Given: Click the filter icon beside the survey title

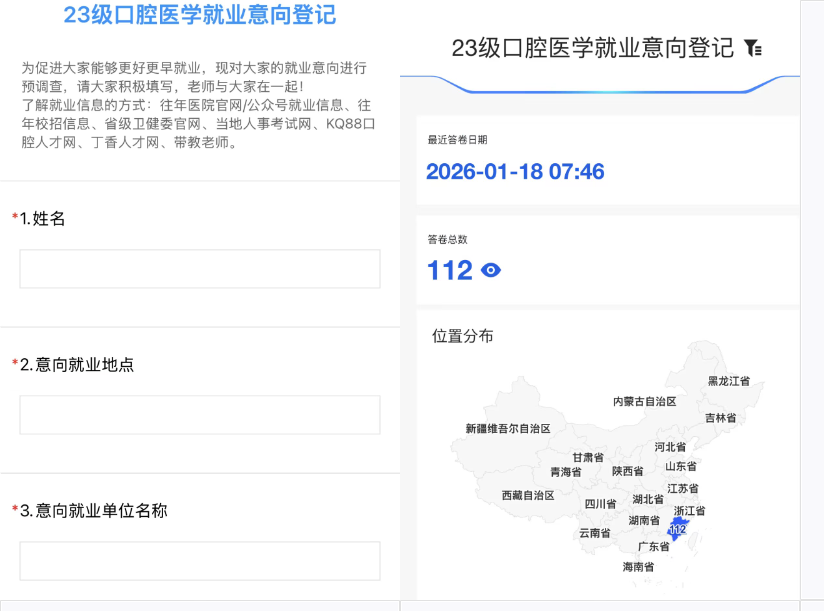Looking at the screenshot, I should click(753, 48).
